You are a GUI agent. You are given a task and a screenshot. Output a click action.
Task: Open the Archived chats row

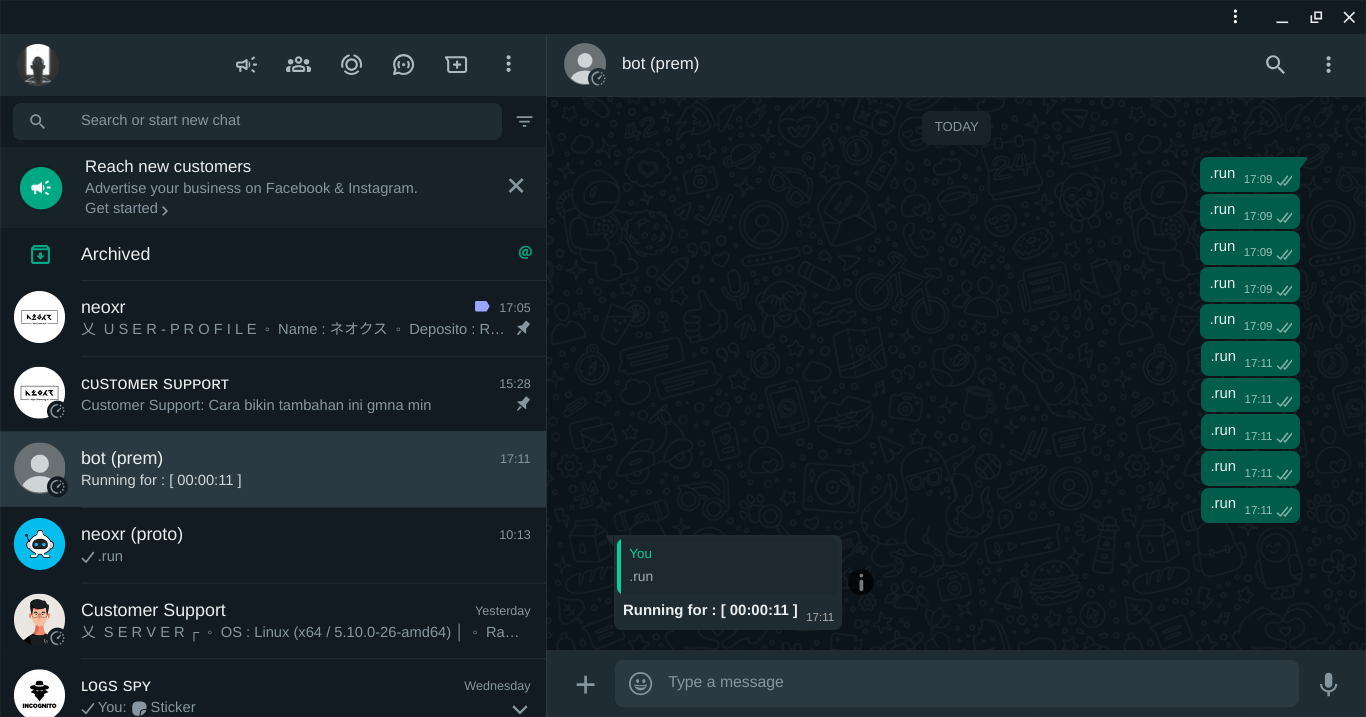coord(273,254)
